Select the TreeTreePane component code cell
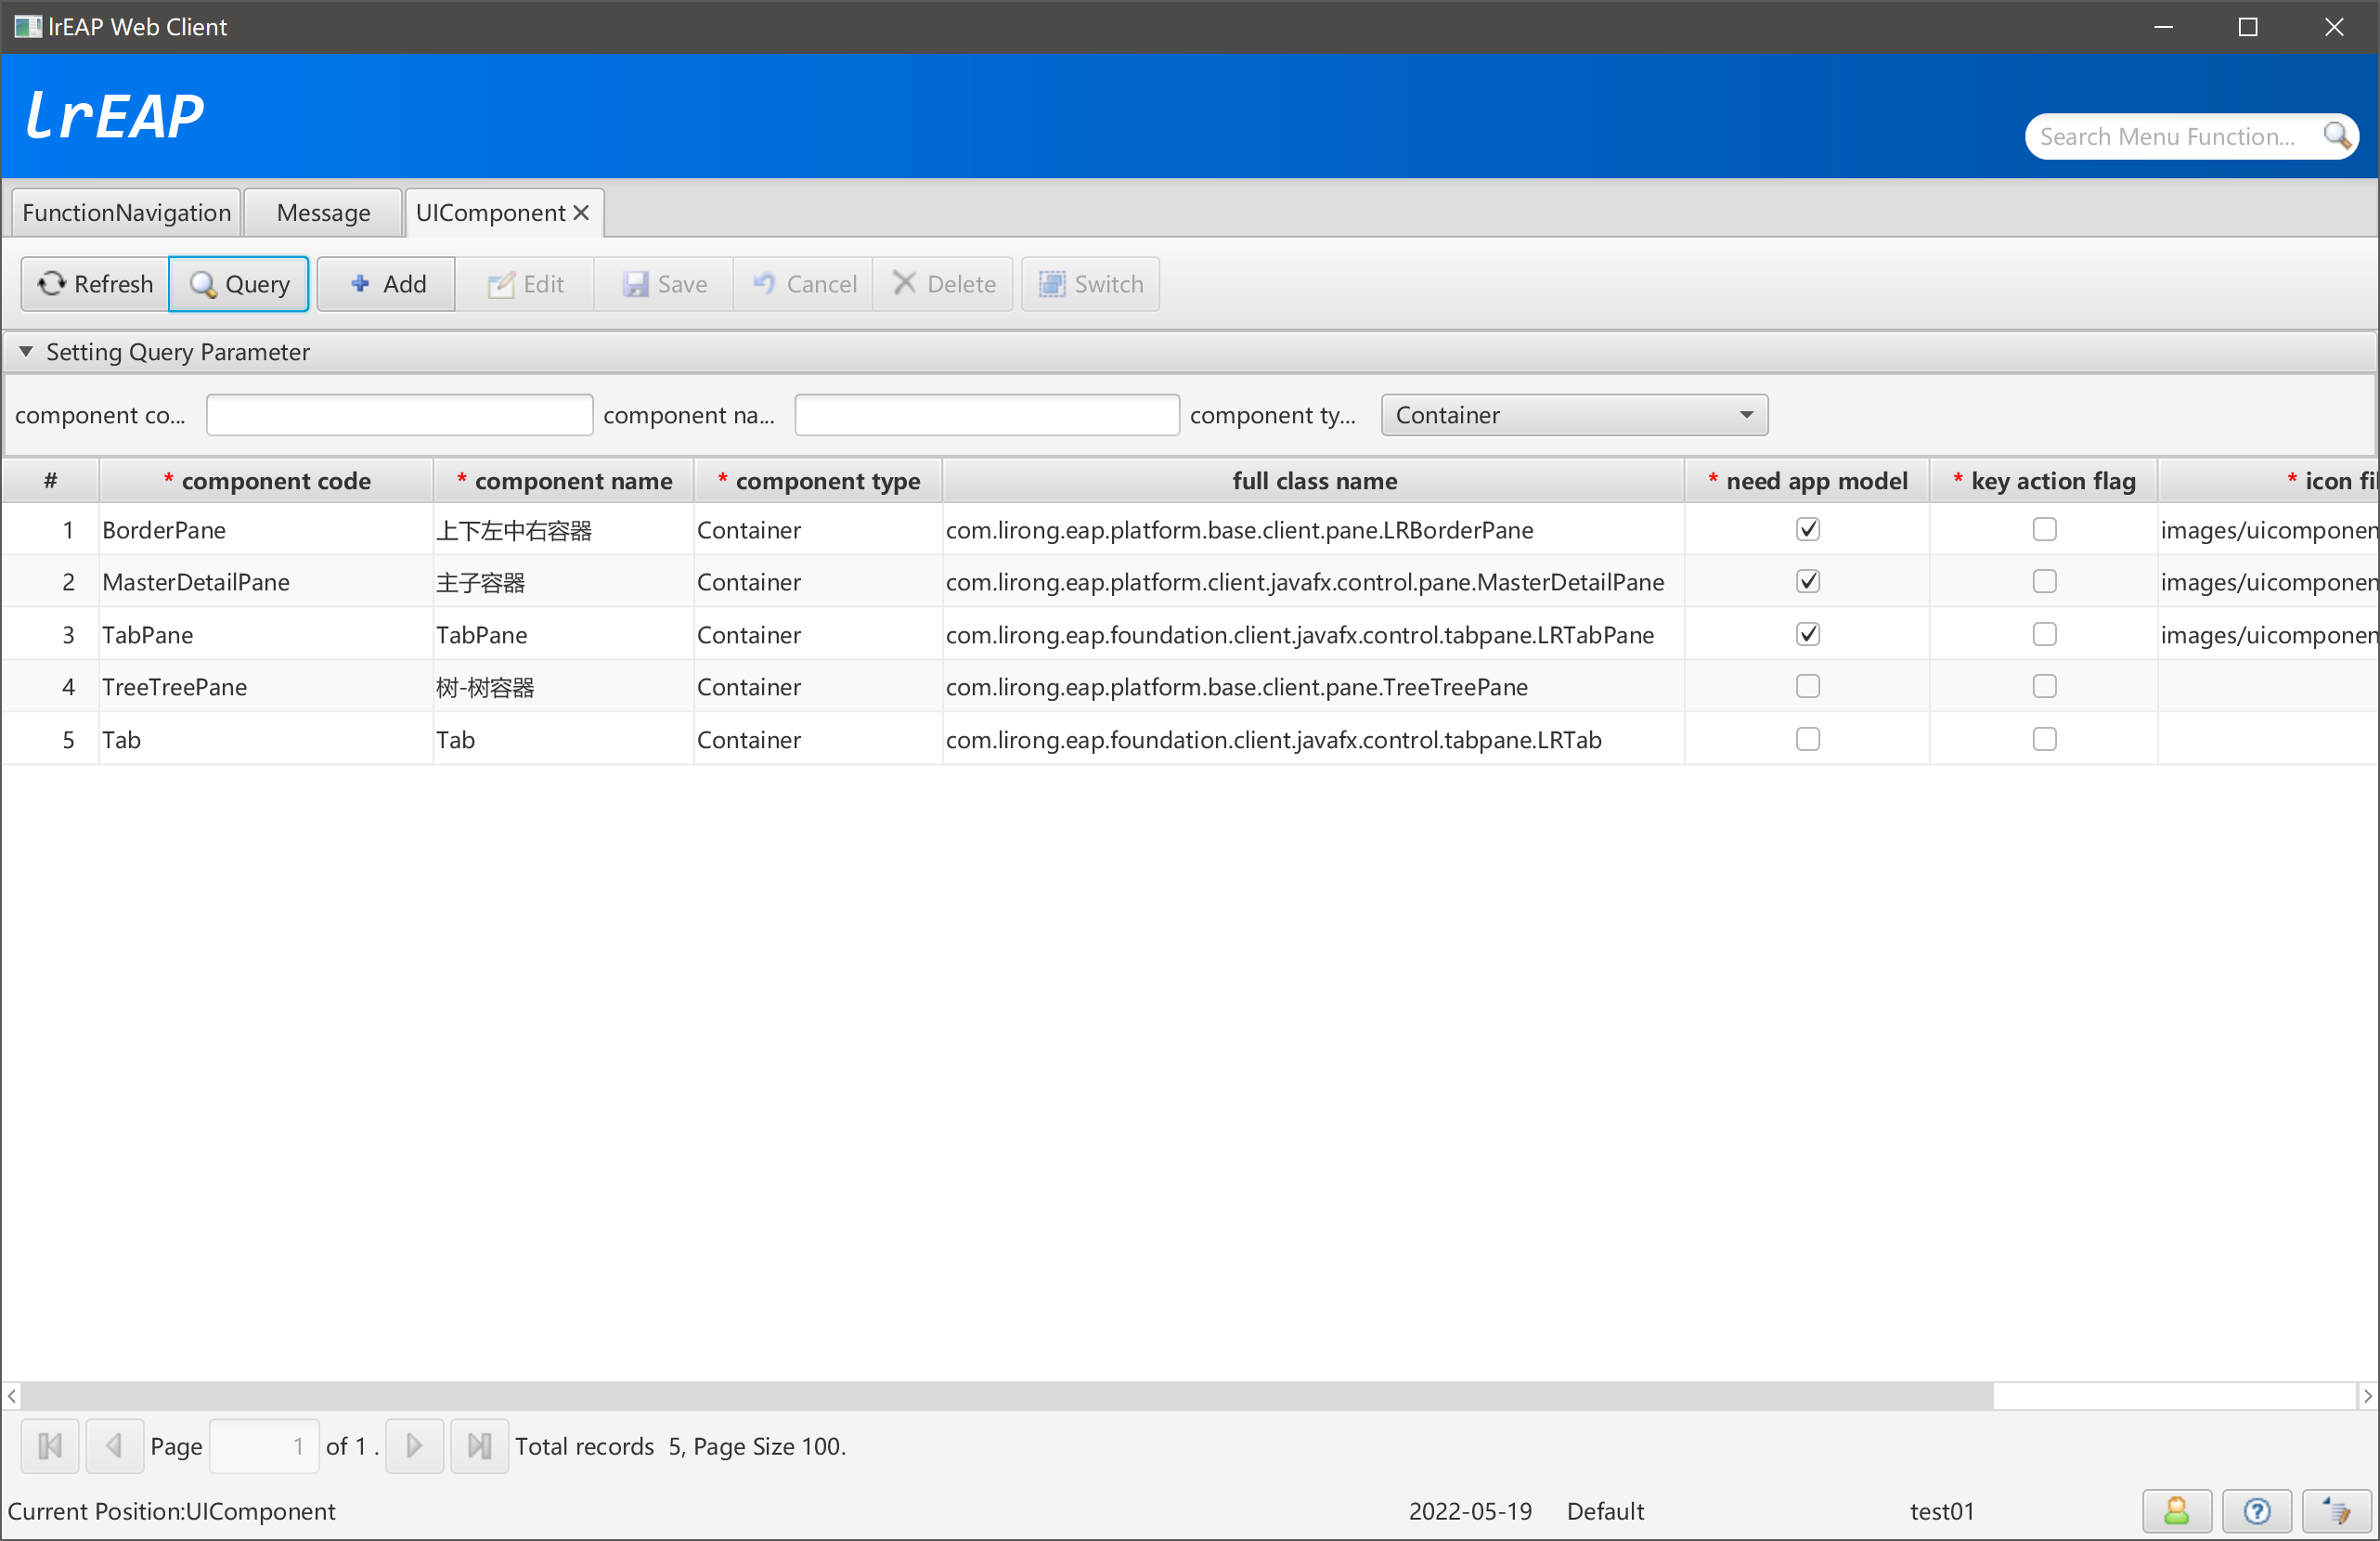The width and height of the screenshot is (2380, 1541). (x=266, y=687)
